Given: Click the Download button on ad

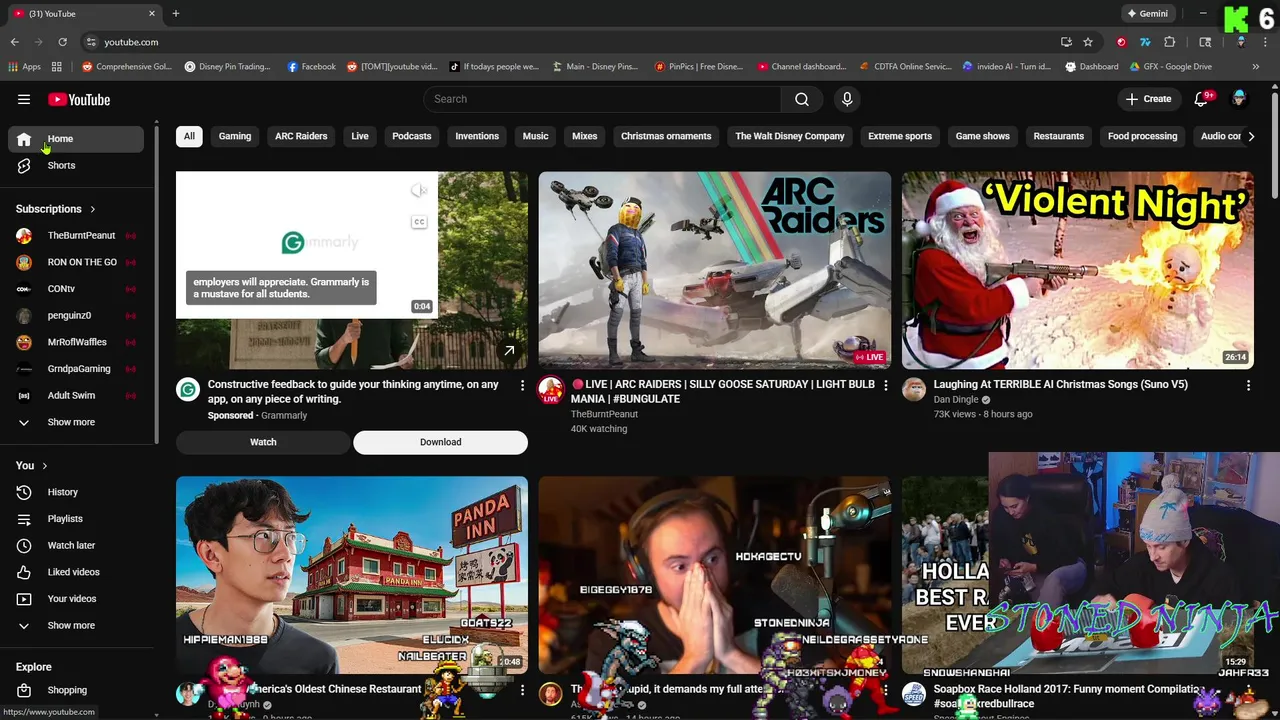Looking at the screenshot, I should (x=440, y=442).
